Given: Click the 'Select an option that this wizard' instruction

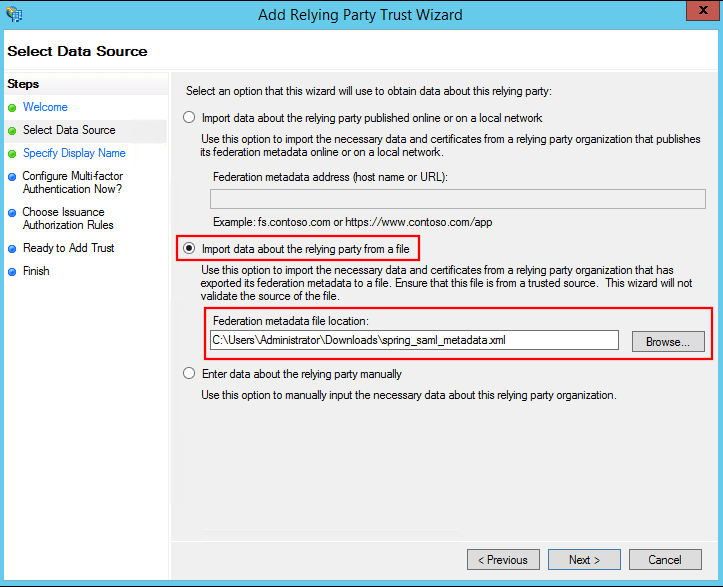Looking at the screenshot, I should (x=369, y=91).
